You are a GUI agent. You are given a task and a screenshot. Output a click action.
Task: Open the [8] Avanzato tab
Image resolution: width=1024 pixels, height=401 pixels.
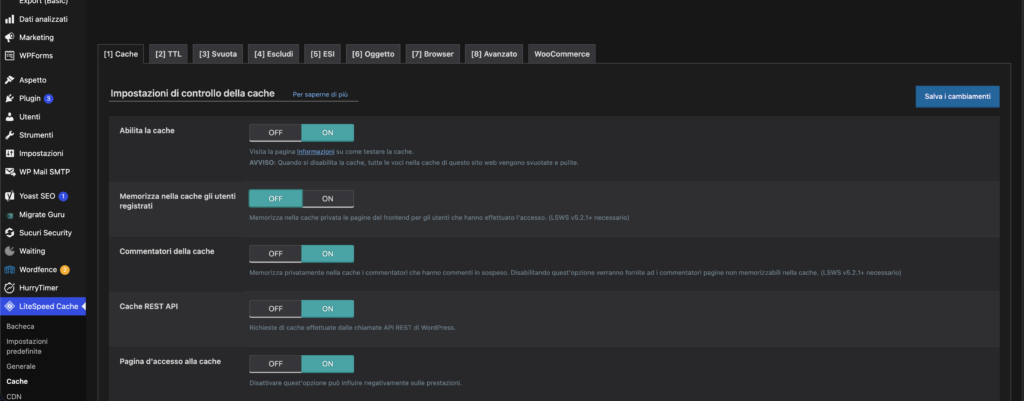pyautogui.click(x=494, y=54)
